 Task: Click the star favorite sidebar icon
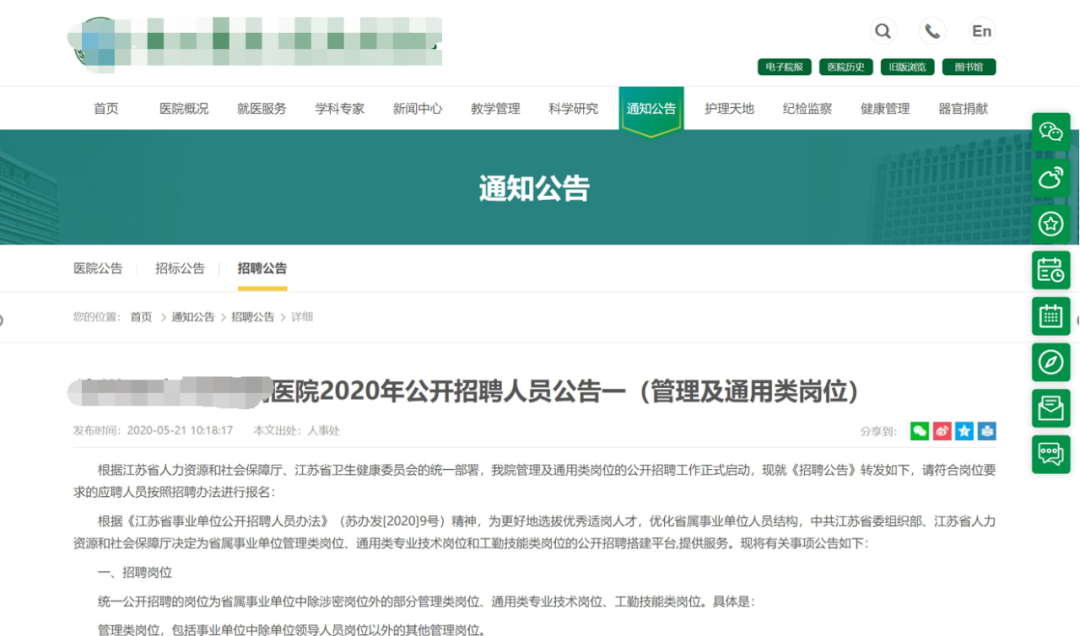pyautogui.click(x=1051, y=224)
